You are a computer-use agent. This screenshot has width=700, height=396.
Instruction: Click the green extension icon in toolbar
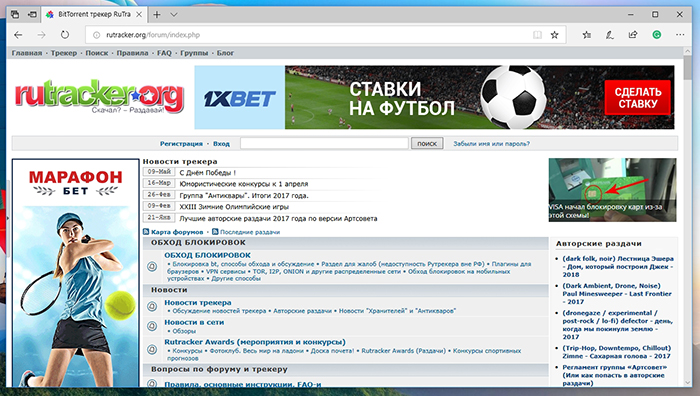tap(657, 35)
